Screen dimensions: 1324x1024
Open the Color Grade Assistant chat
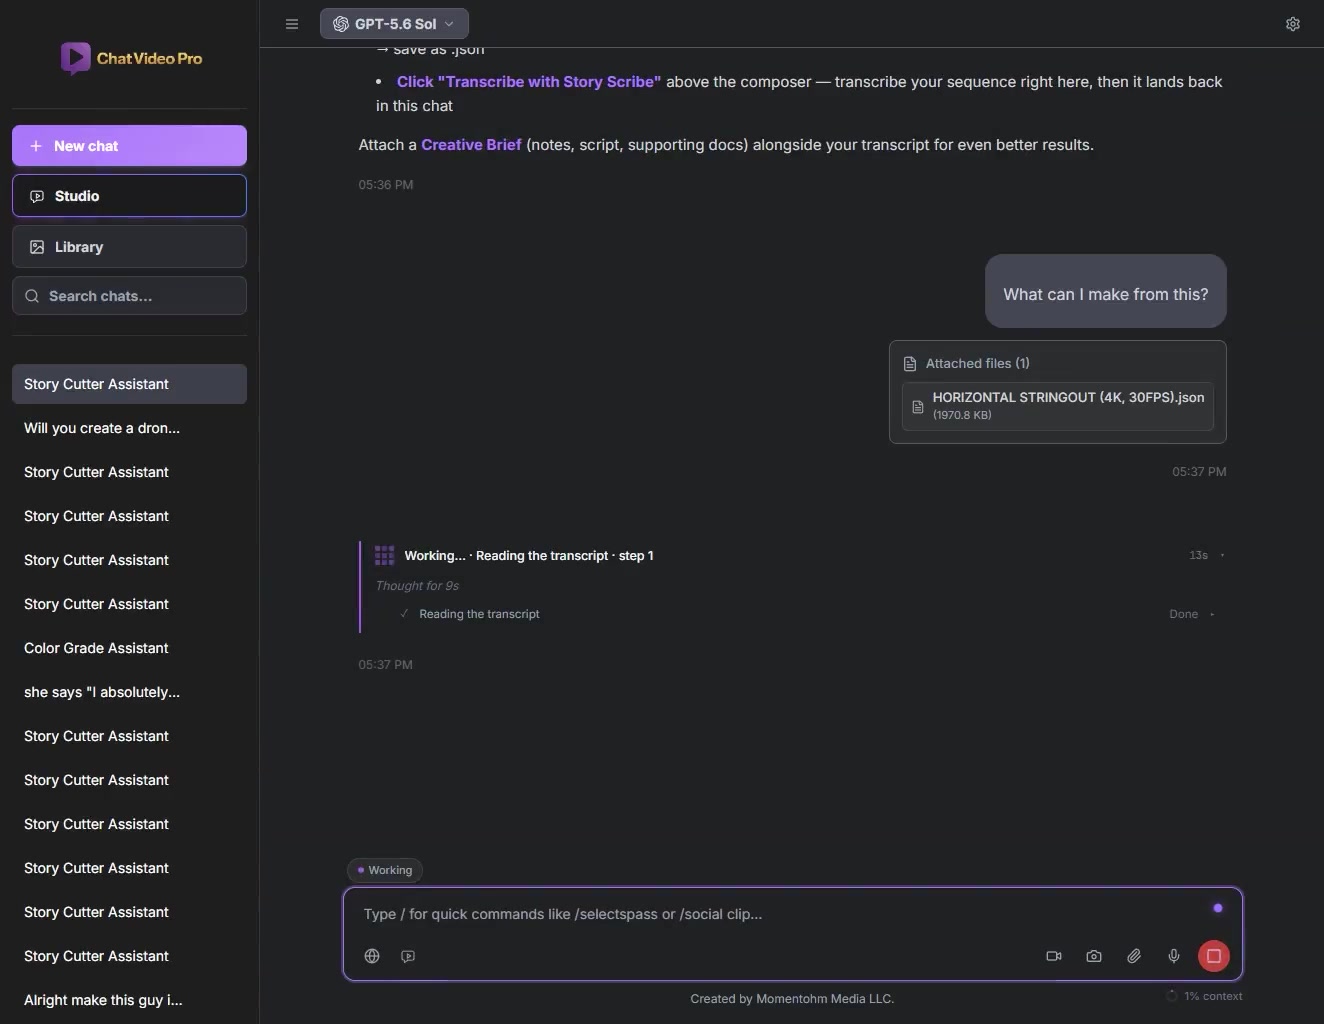(129, 648)
